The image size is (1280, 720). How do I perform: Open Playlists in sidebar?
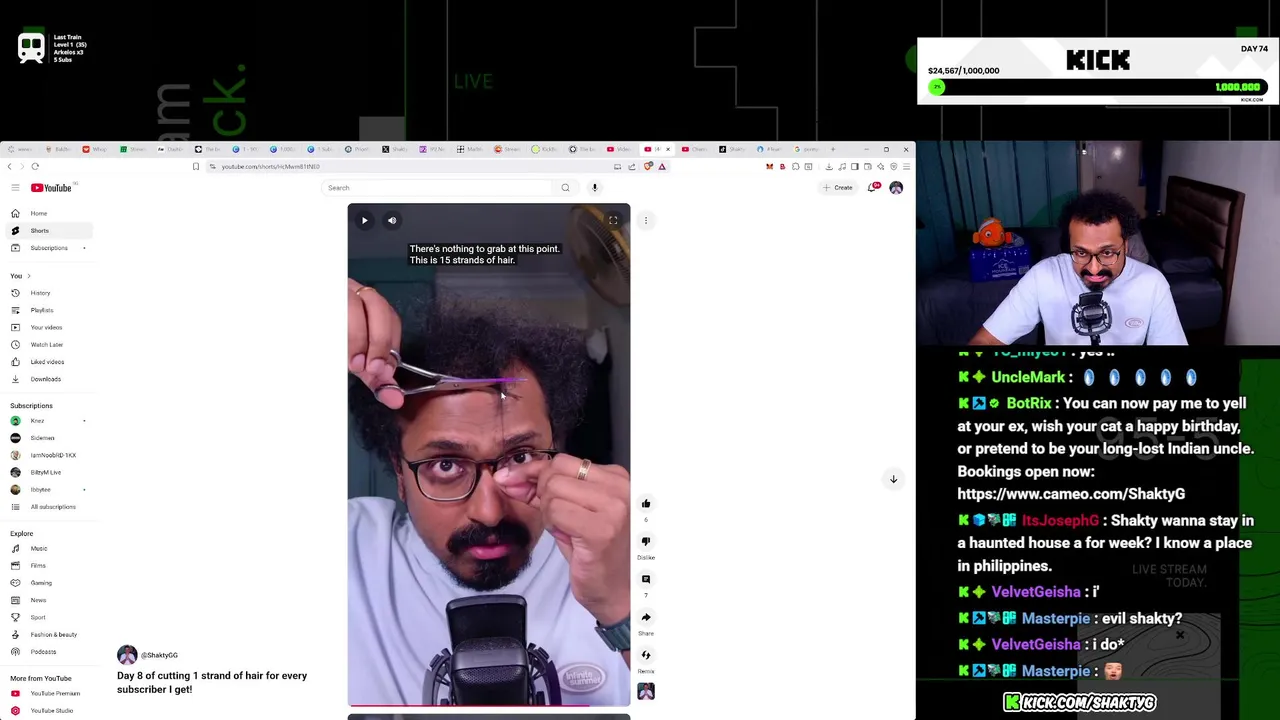pyautogui.click(x=47, y=310)
